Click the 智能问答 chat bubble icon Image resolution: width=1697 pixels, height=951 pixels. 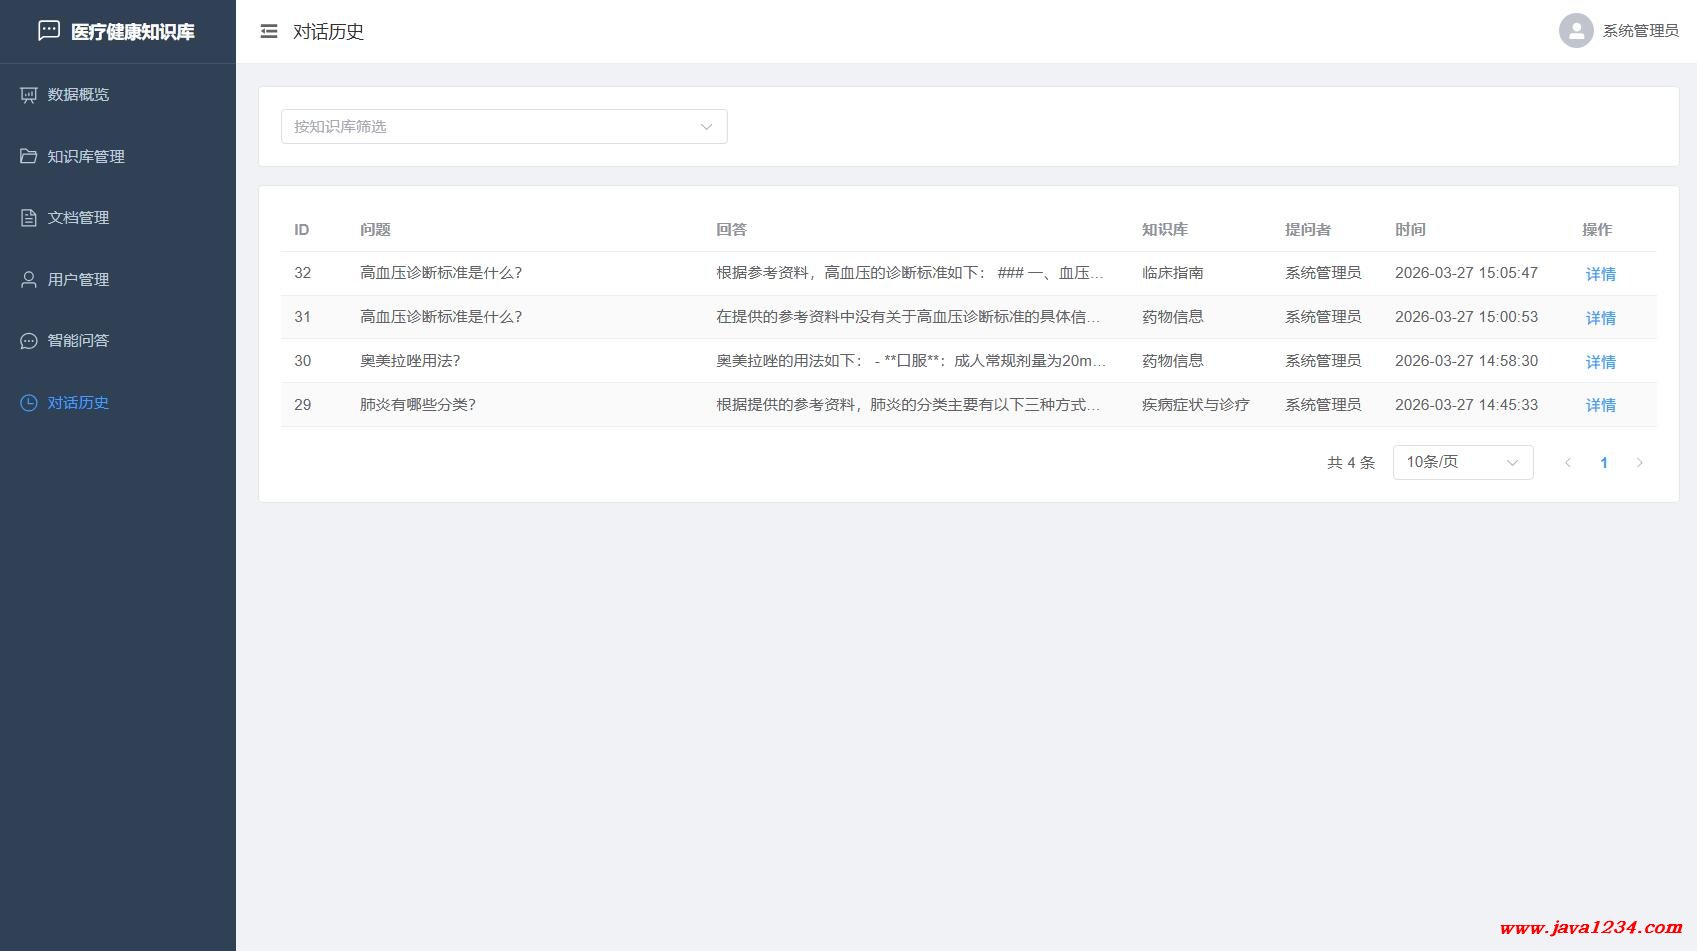(x=29, y=341)
